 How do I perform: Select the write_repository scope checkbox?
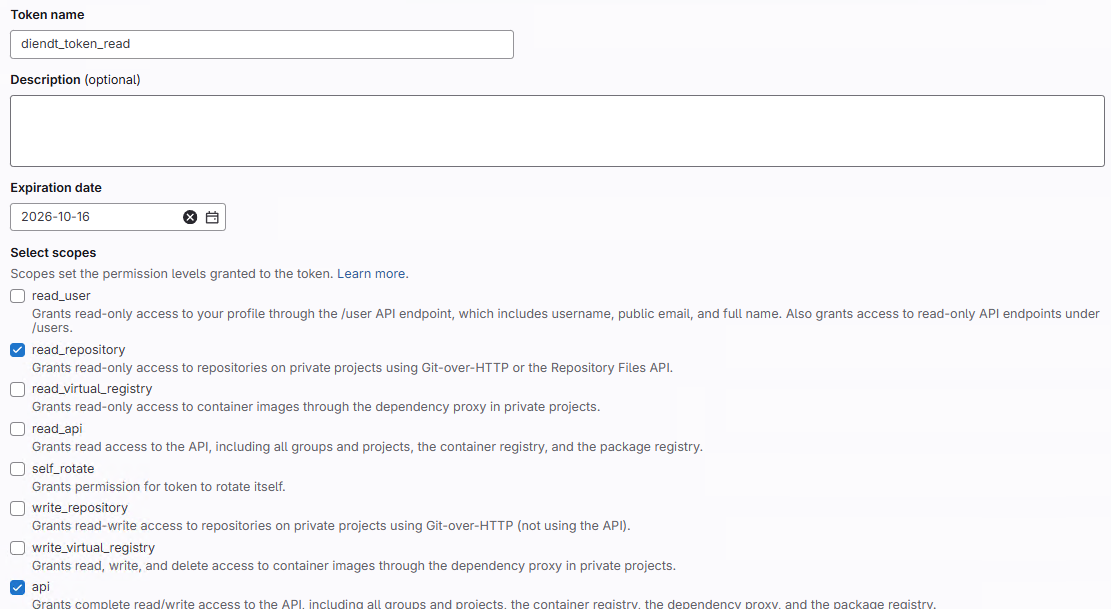(17, 508)
